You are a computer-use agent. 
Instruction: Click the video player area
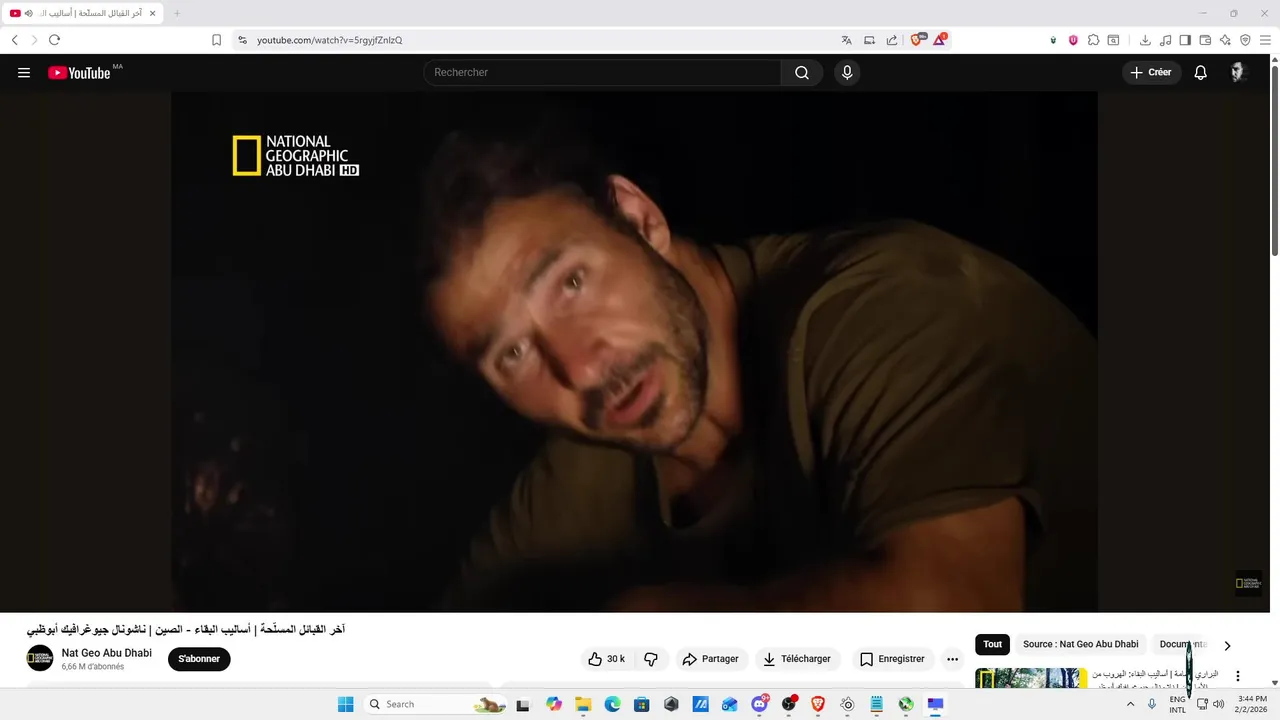pyautogui.click(x=634, y=352)
